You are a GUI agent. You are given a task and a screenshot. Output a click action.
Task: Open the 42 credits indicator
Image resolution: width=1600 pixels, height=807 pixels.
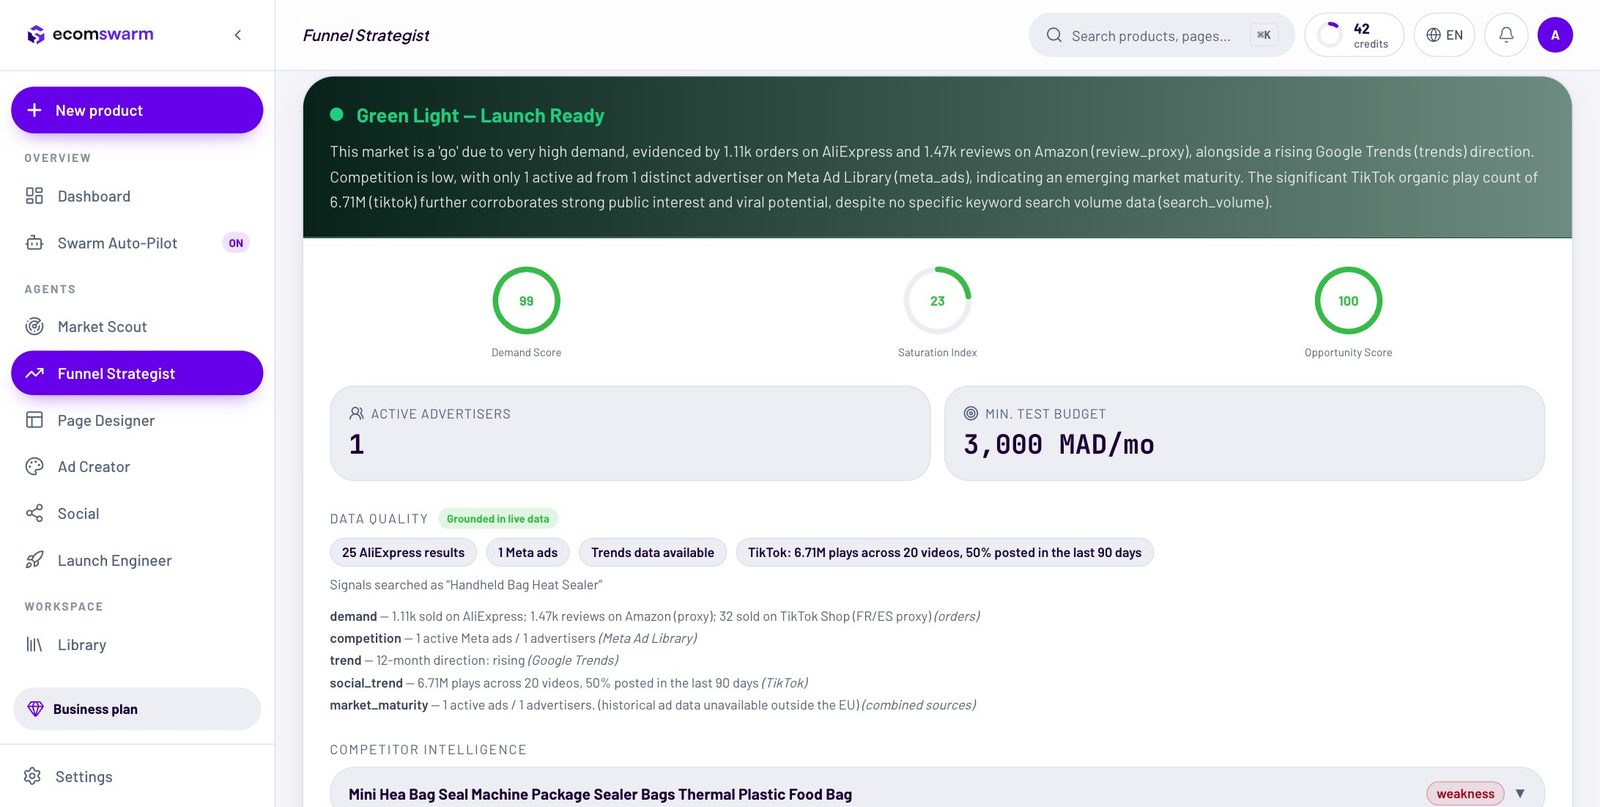point(1354,35)
